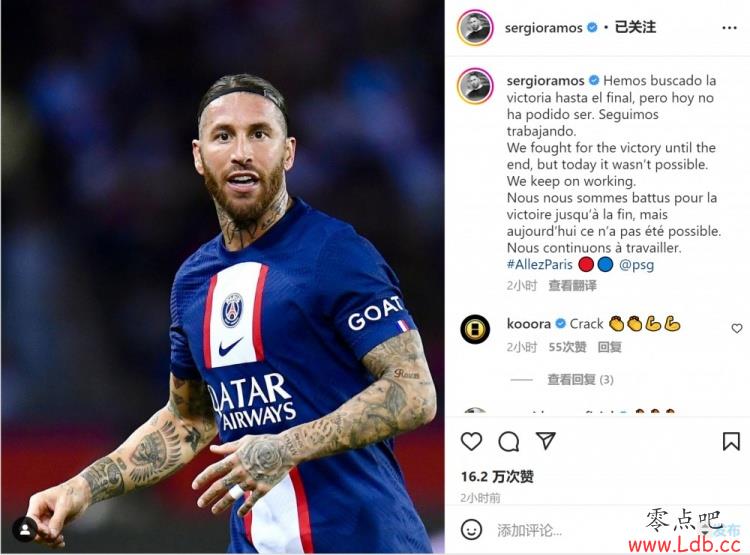750x555 pixels.
Task: Reply to kooora's comment with 回复
Action: (609, 347)
